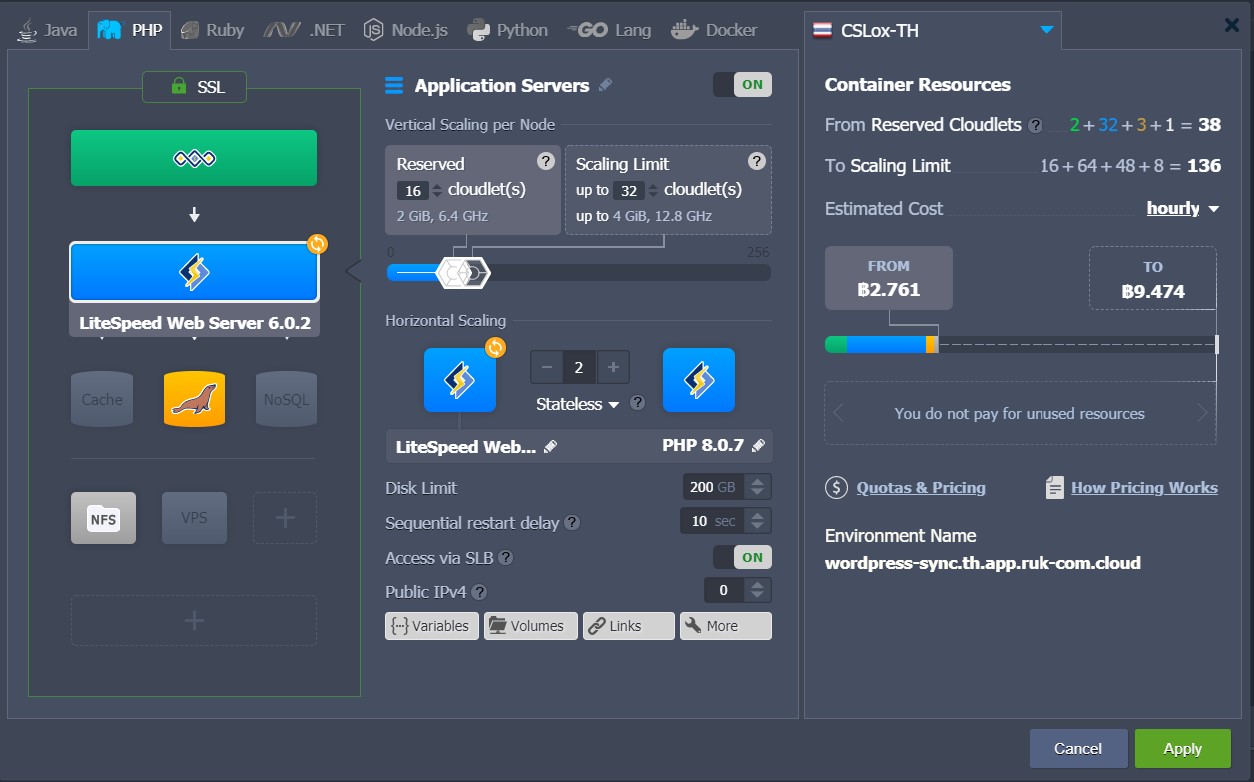Switch to the GO Lang tab

(x=609, y=30)
